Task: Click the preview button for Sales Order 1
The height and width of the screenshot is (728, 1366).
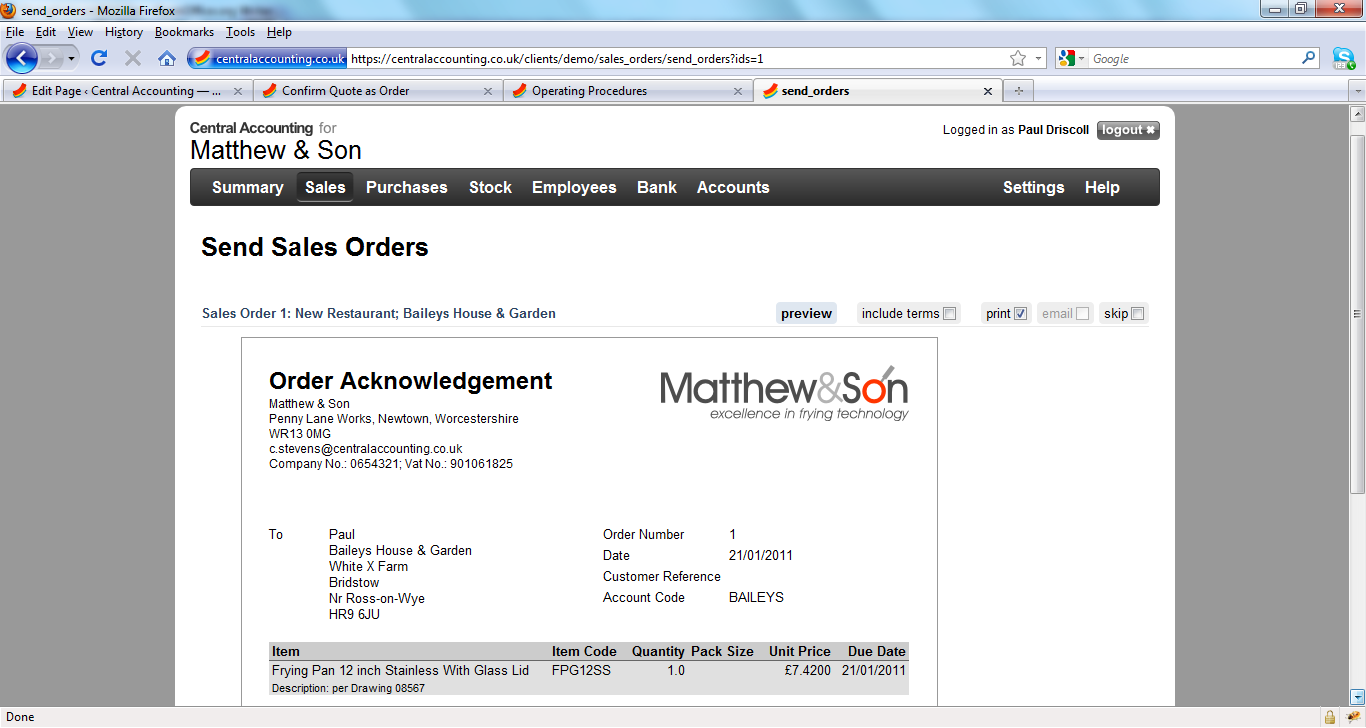Action: point(806,313)
